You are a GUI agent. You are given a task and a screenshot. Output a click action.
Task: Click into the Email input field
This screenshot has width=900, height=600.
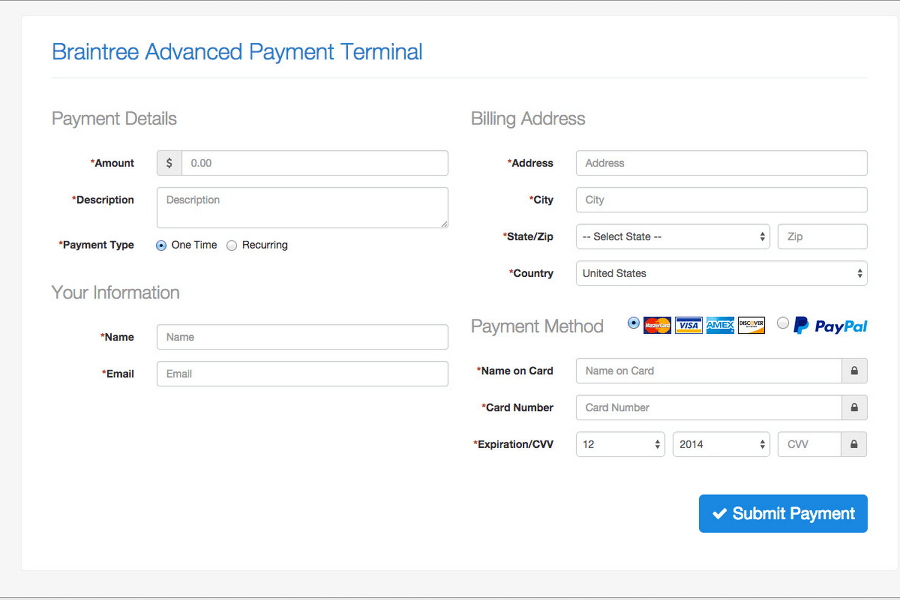pyautogui.click(x=302, y=374)
